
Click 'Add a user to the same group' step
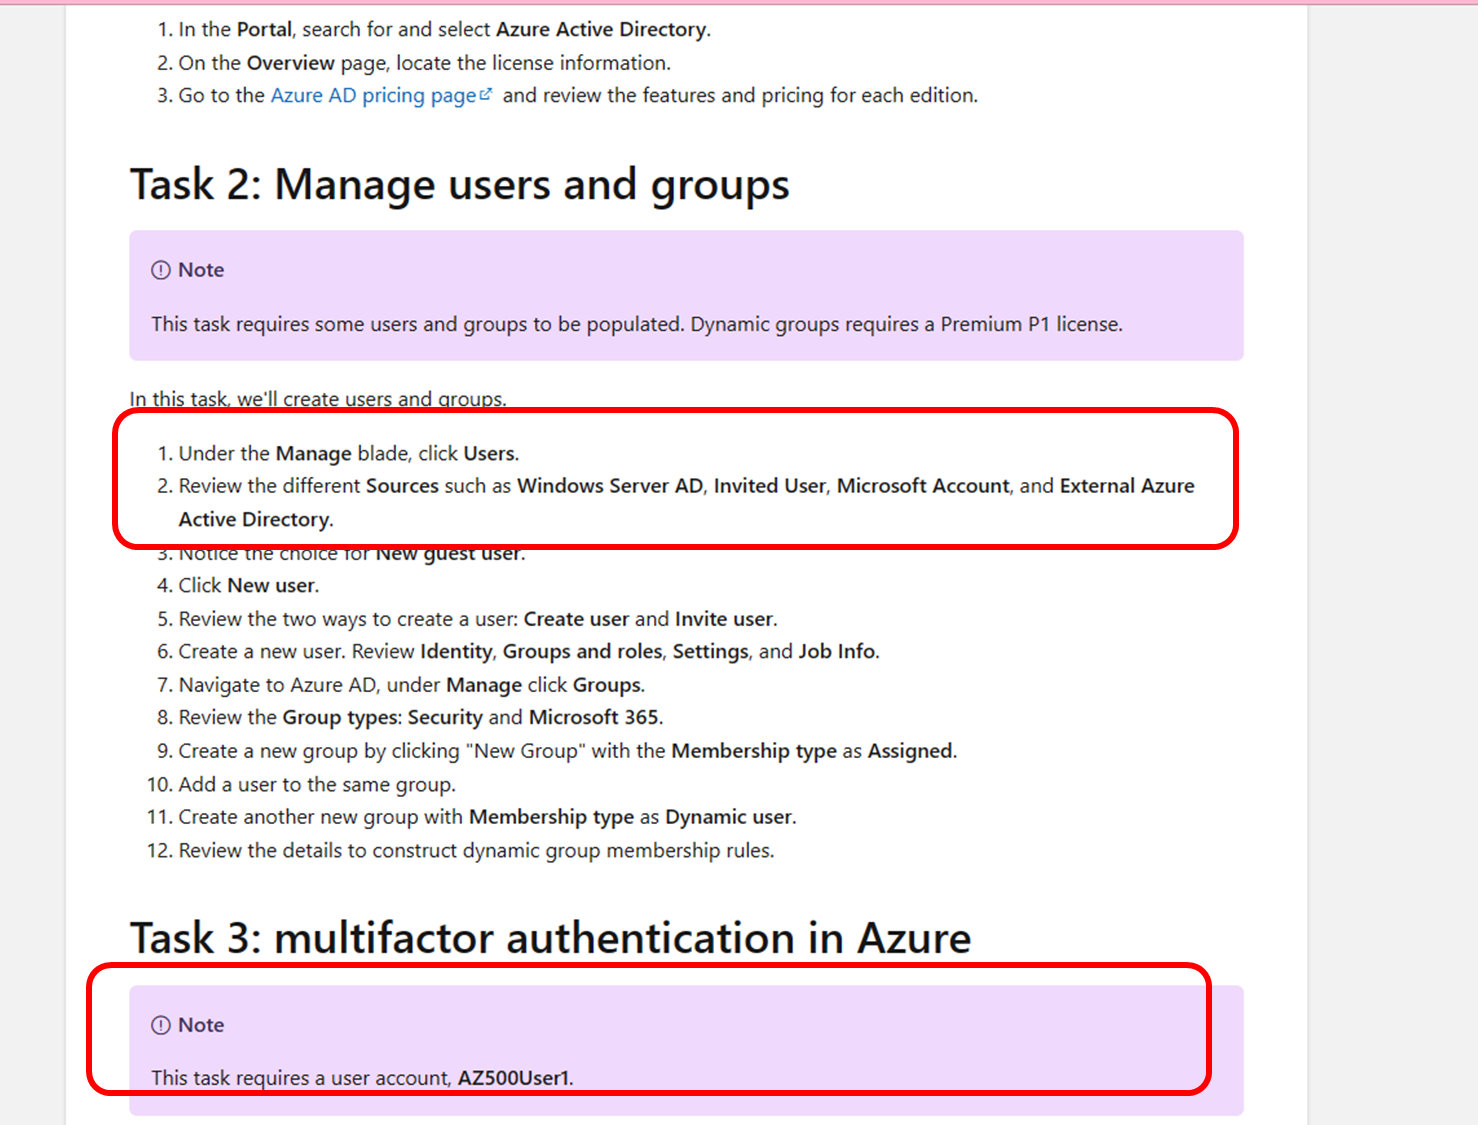pos(317,784)
